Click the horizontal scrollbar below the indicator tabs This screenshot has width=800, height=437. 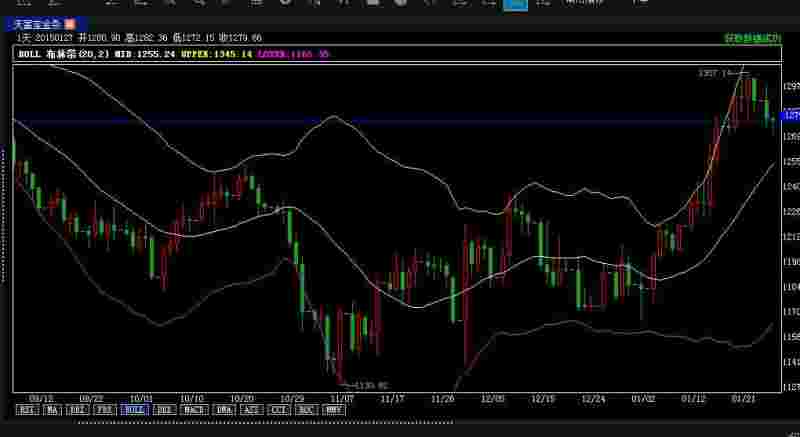(400, 421)
